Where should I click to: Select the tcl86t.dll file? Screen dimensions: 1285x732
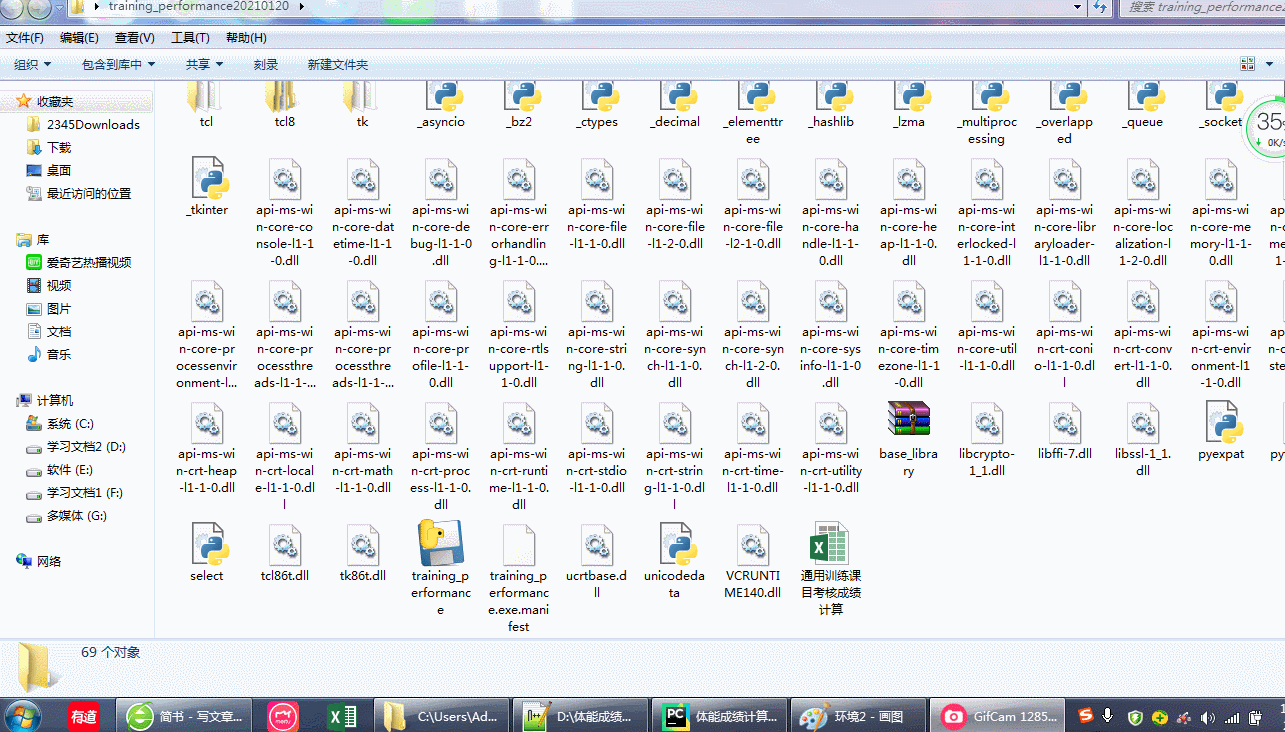[285, 553]
